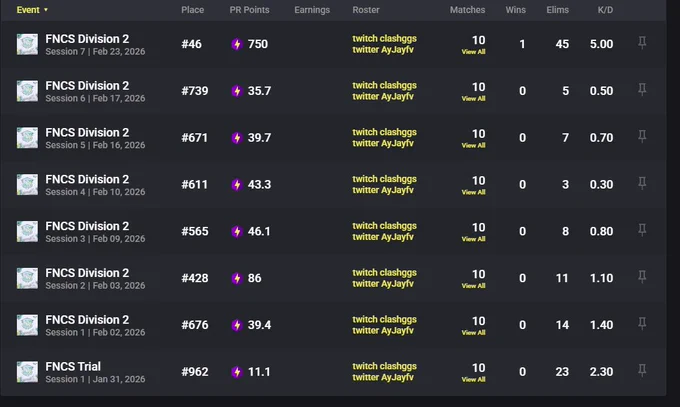This screenshot has width=680, height=407.
Task: Click Session 3 event logo image
Action: (x=27, y=231)
